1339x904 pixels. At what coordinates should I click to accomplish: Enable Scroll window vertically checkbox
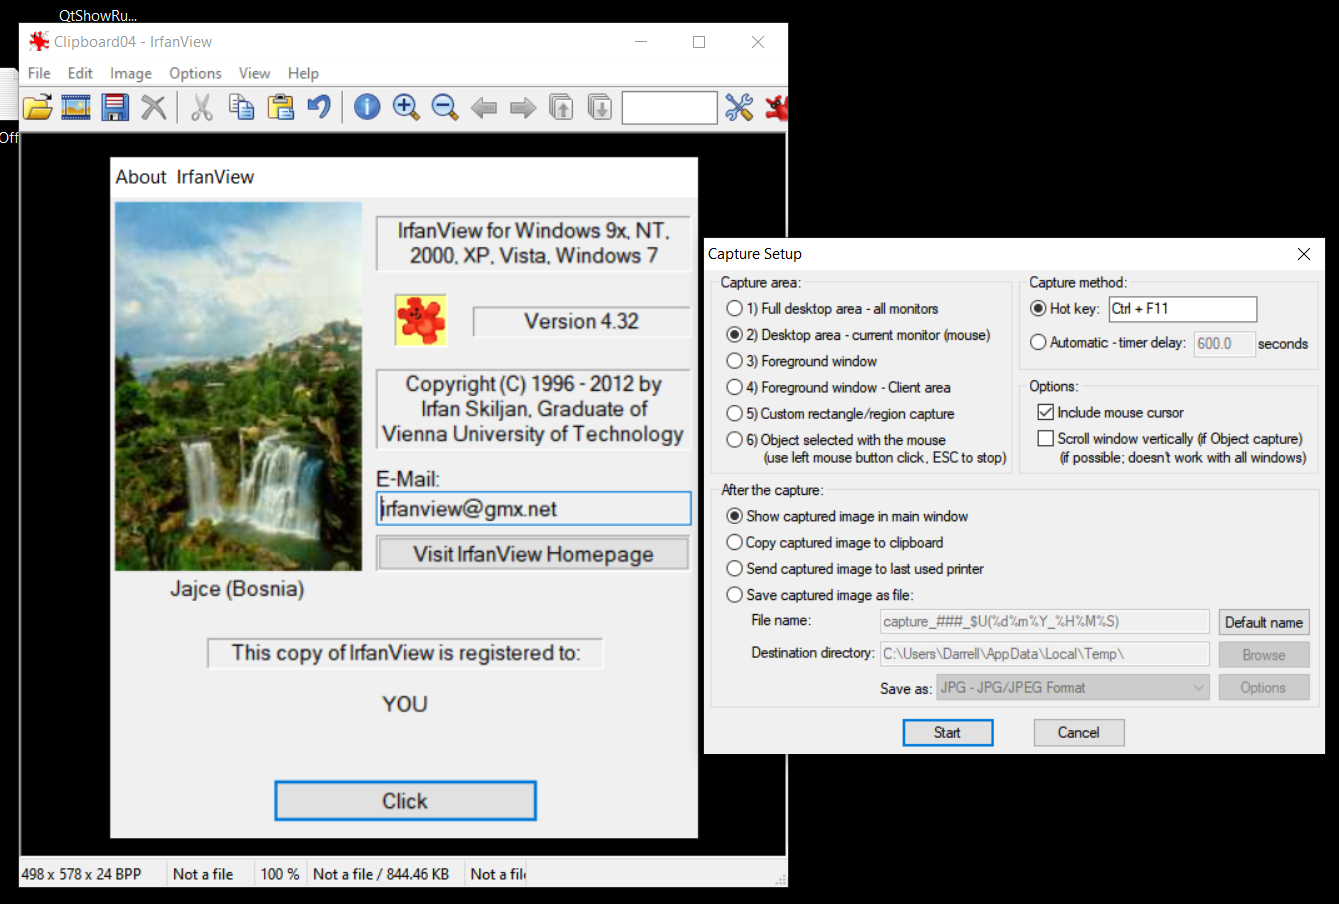pos(1046,437)
